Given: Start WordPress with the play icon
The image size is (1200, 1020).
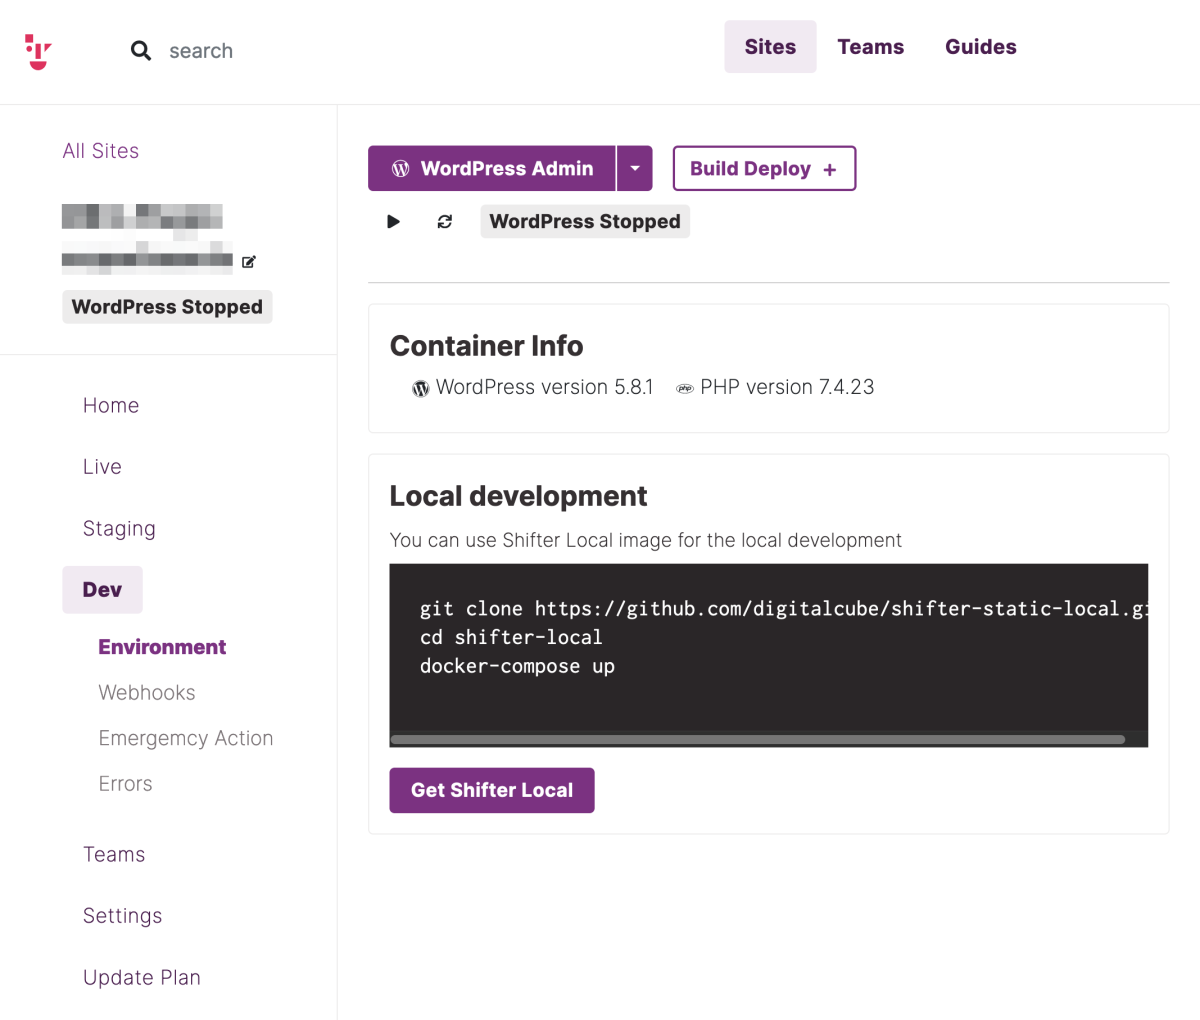Looking at the screenshot, I should pos(393,221).
